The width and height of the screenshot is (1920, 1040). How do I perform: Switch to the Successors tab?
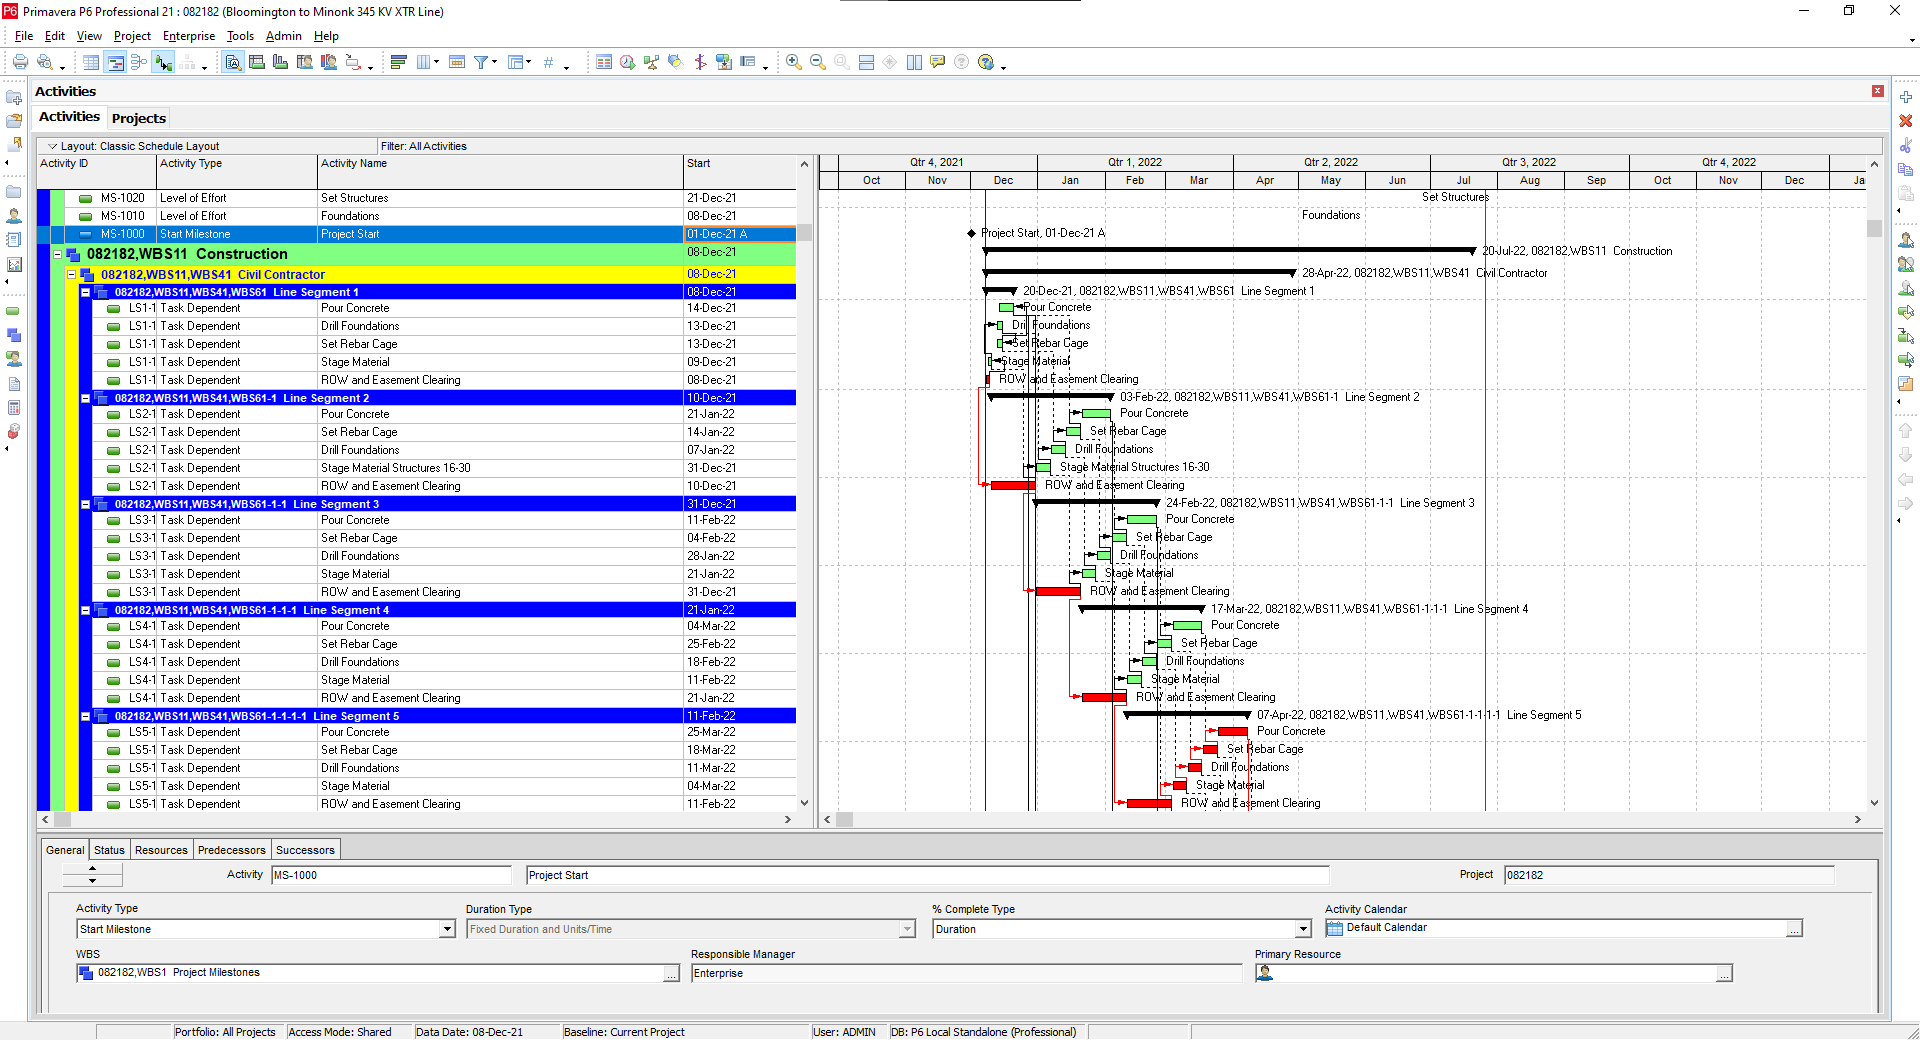click(x=305, y=849)
